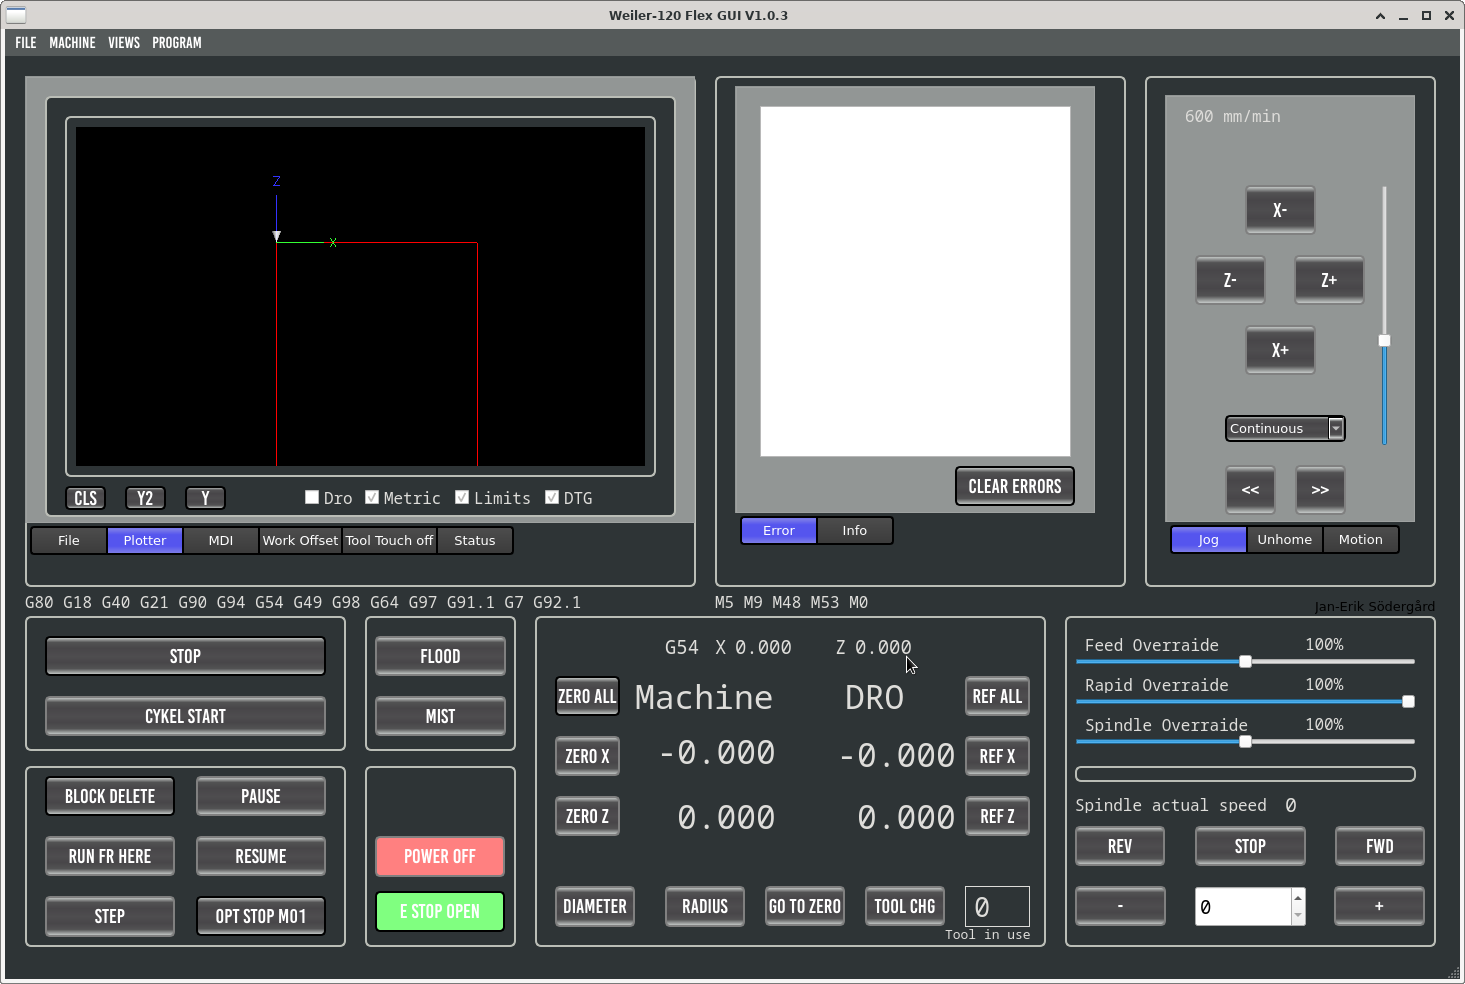Click REF X button
Image resolution: width=1465 pixels, height=984 pixels.
point(997,756)
